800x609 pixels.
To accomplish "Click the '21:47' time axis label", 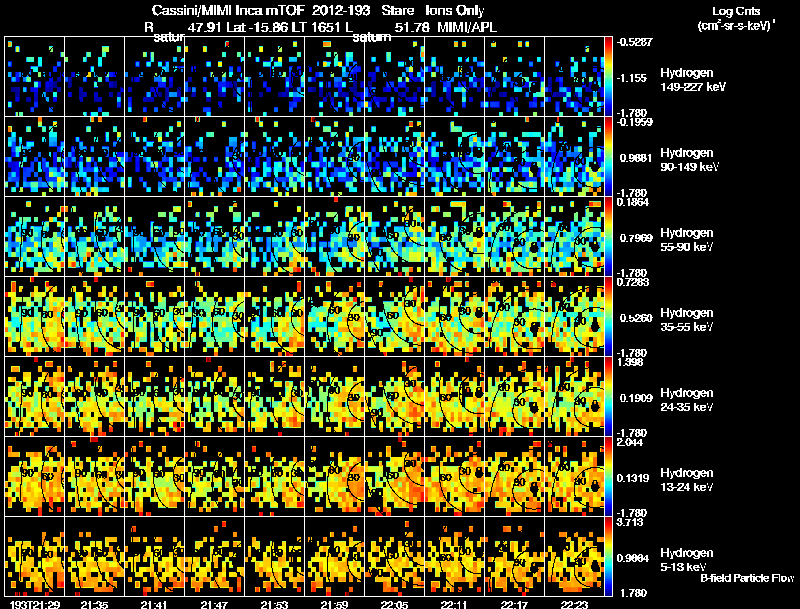I will [x=214, y=604].
